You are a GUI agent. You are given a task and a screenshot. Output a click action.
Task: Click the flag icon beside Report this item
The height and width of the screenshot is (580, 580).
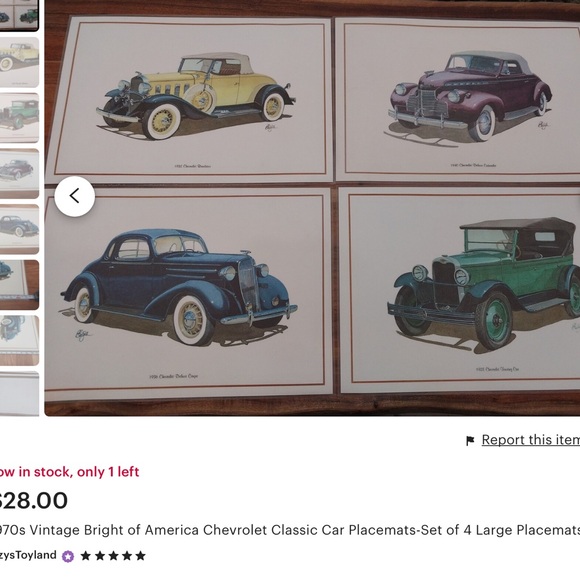coord(470,441)
